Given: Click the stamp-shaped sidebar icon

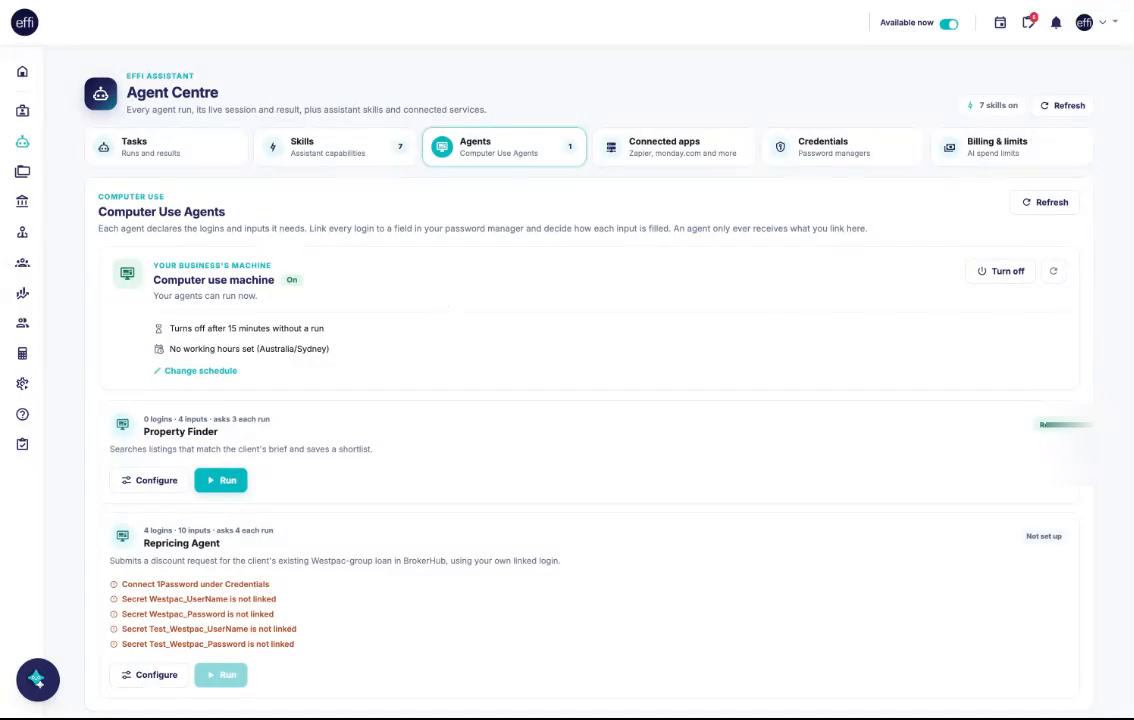Looking at the screenshot, I should point(22,232).
